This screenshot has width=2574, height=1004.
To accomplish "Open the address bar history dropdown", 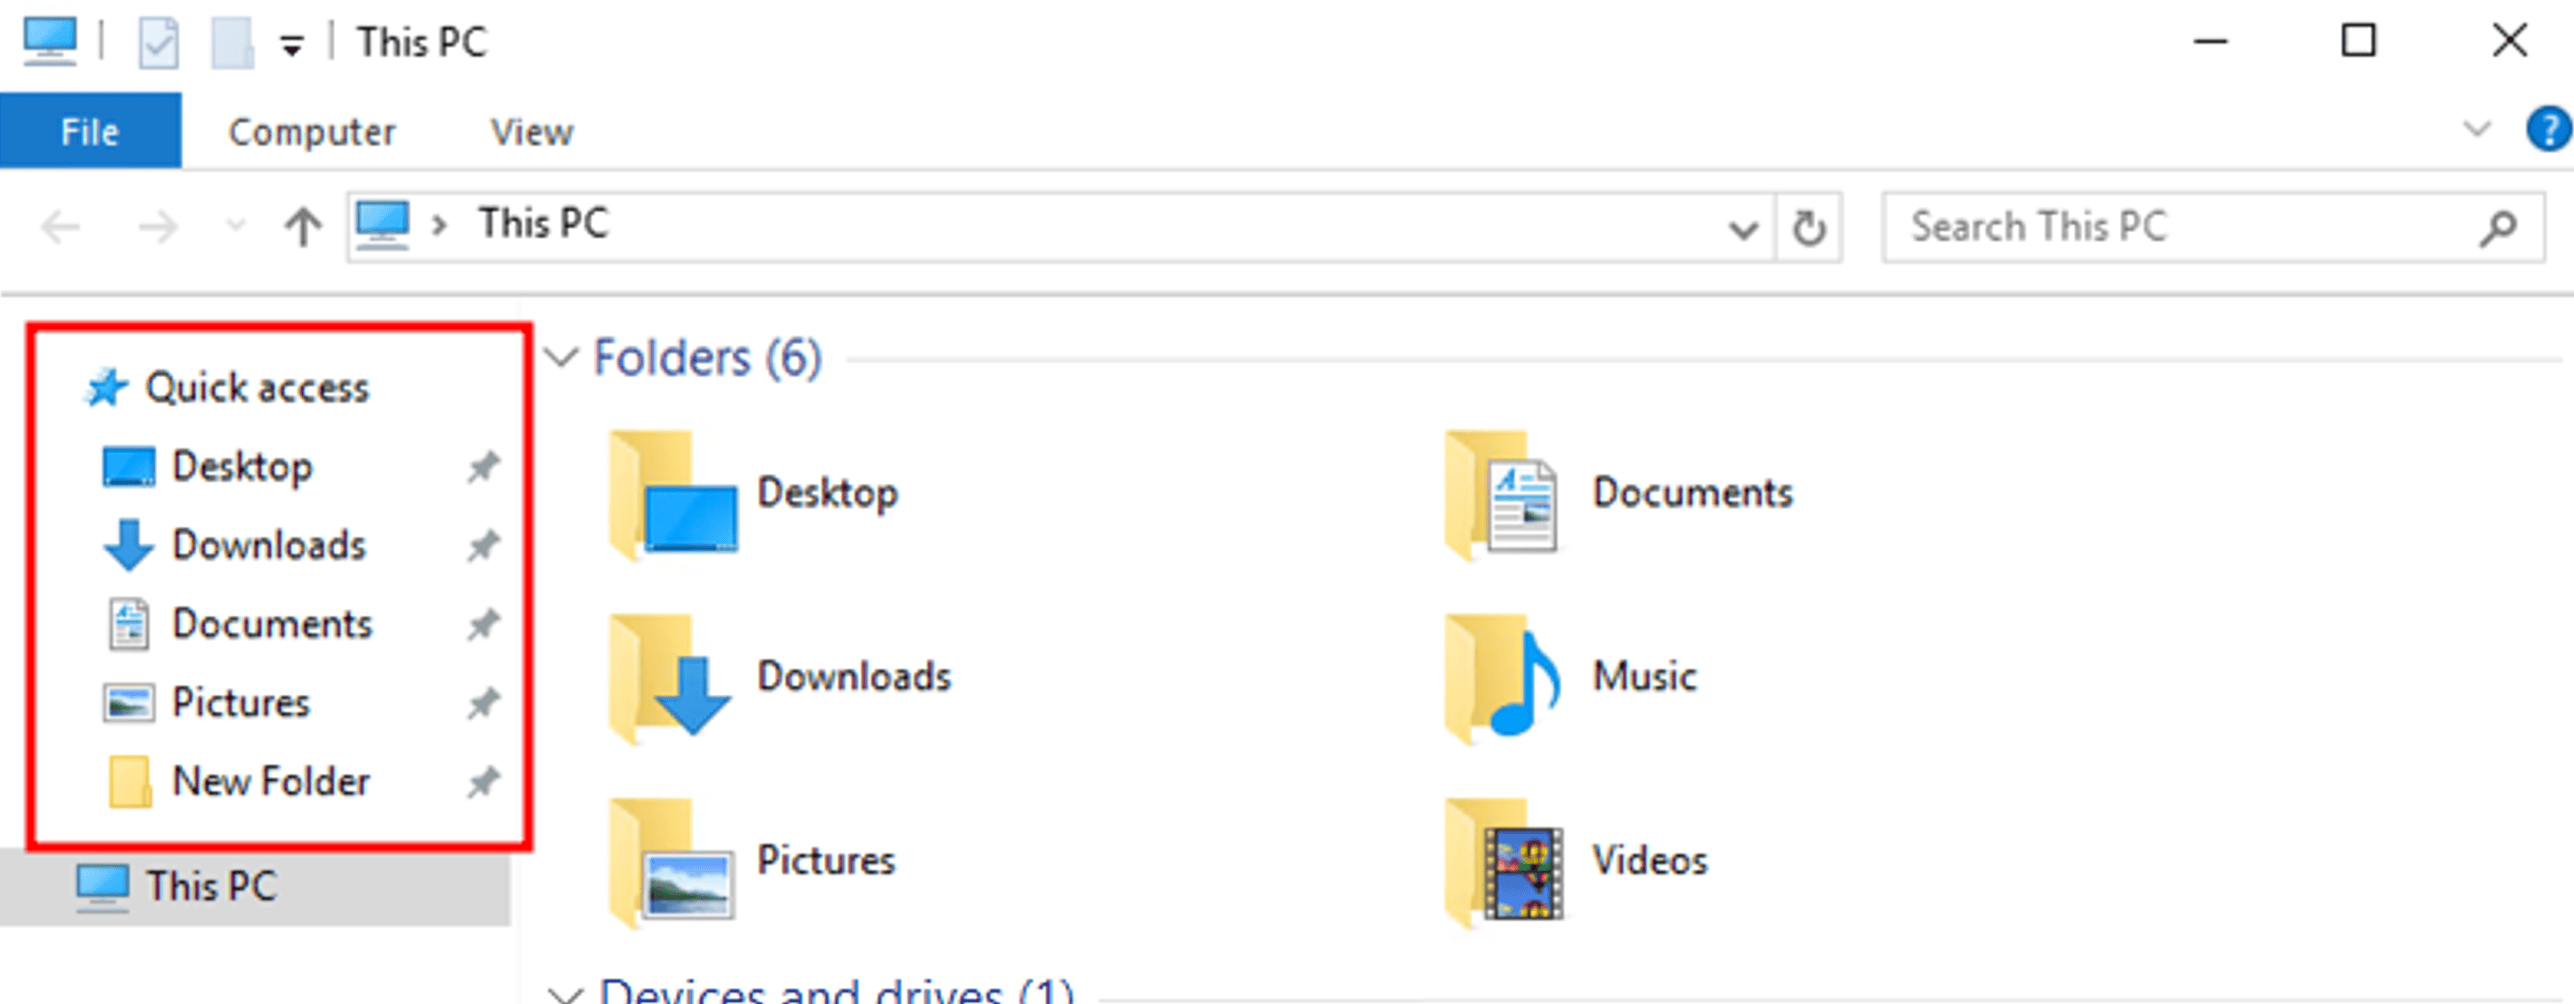I will pyautogui.click(x=1742, y=229).
